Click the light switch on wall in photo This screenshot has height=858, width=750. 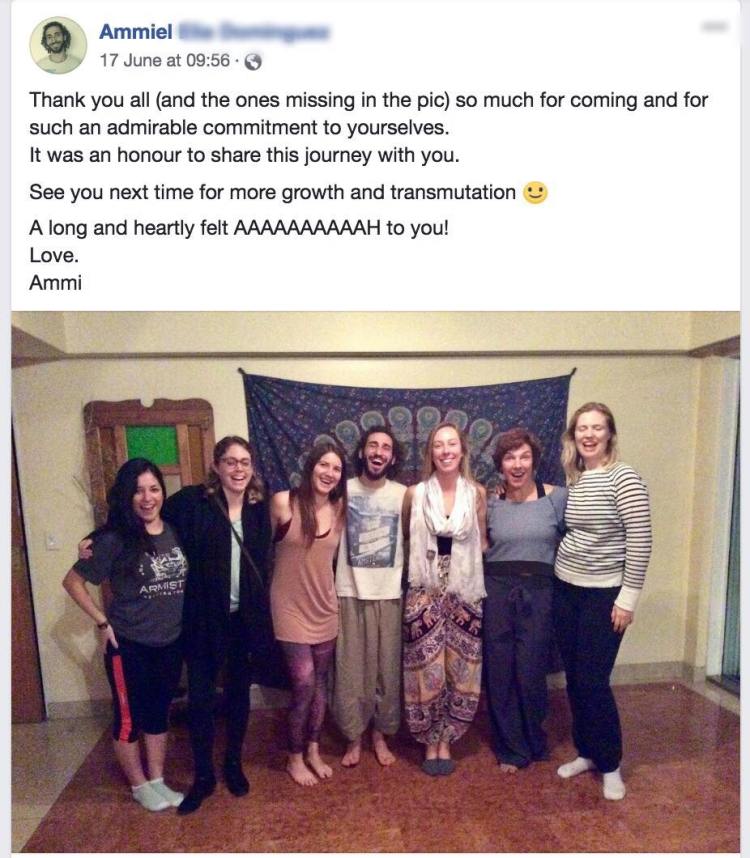point(53,542)
